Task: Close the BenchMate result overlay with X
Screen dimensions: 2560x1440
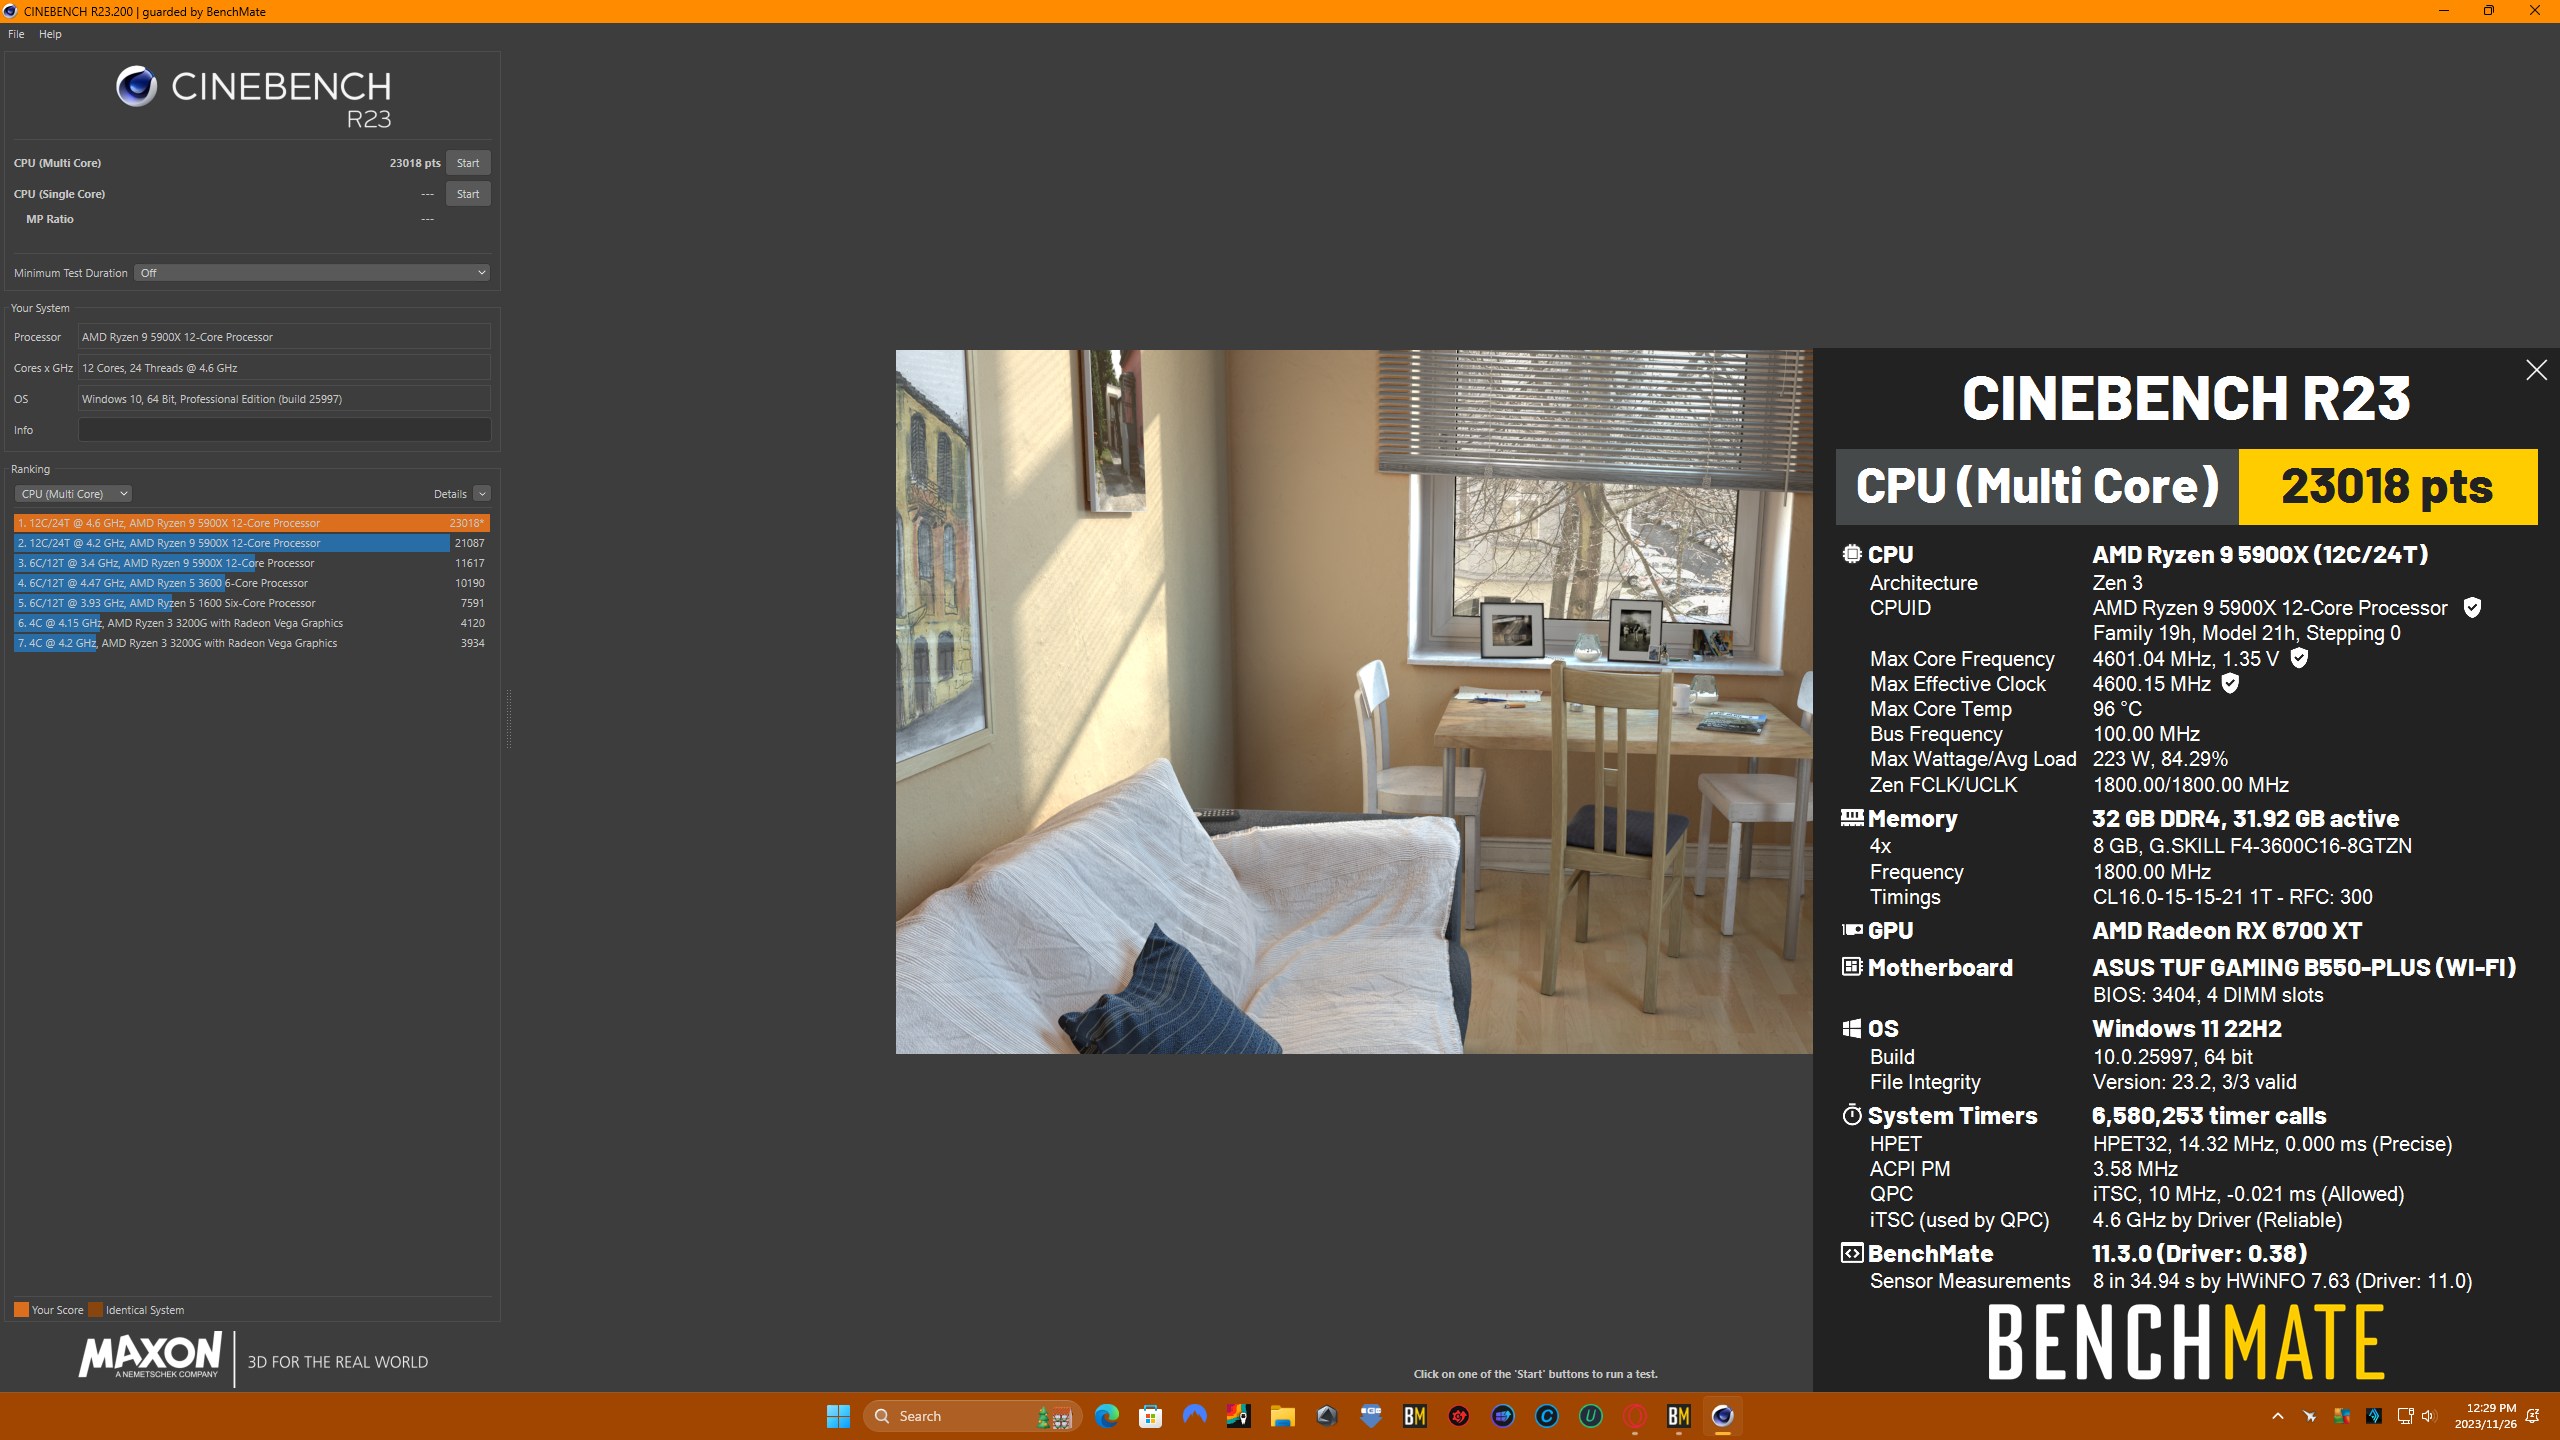Action: point(2536,370)
